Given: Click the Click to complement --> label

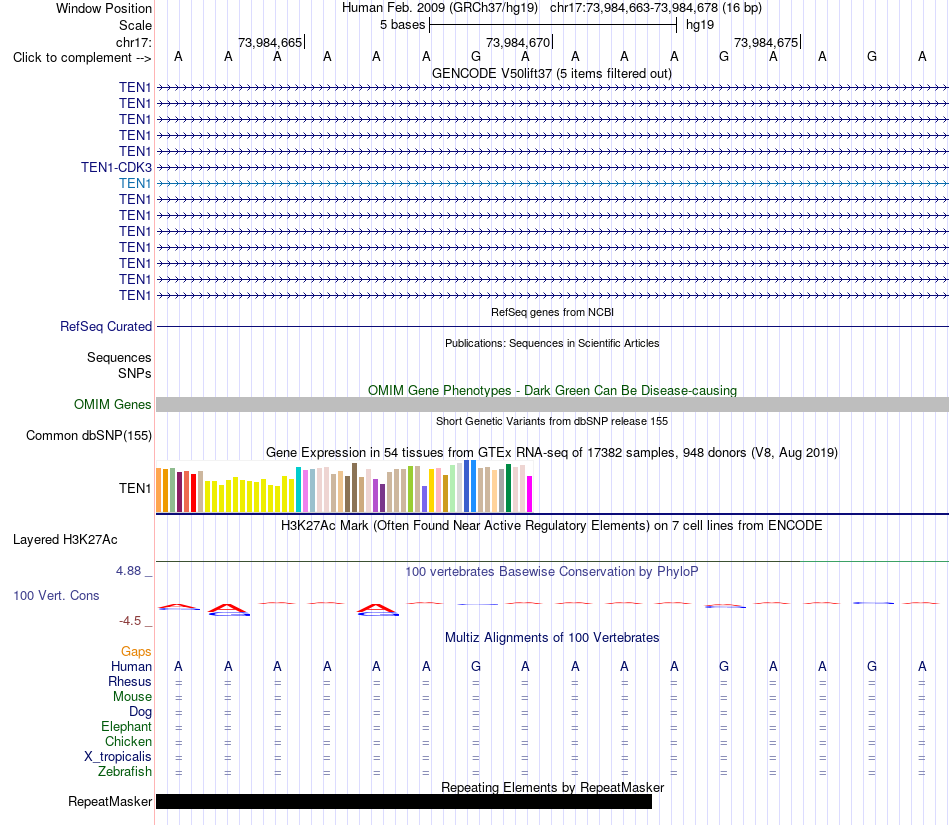Looking at the screenshot, I should coord(82,58).
